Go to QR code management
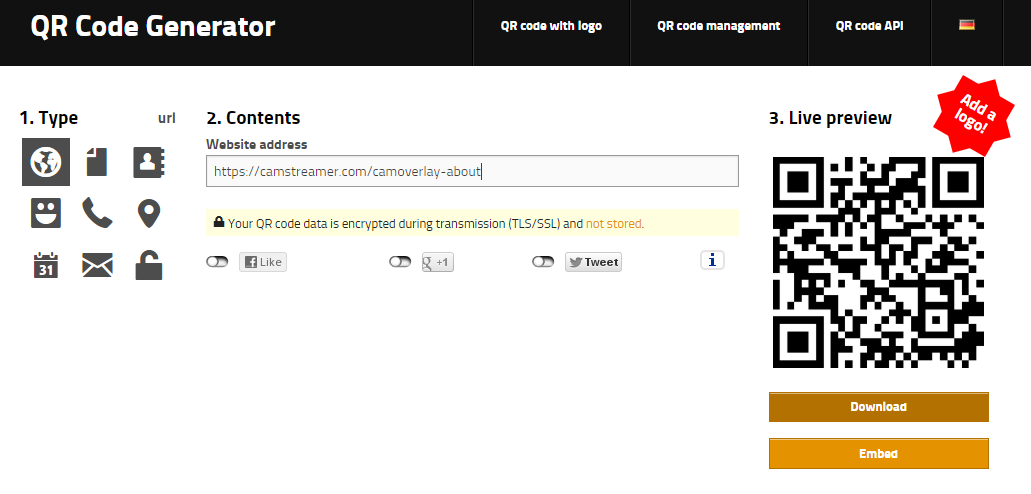Screen dimensions: 1031x494 click(718, 26)
